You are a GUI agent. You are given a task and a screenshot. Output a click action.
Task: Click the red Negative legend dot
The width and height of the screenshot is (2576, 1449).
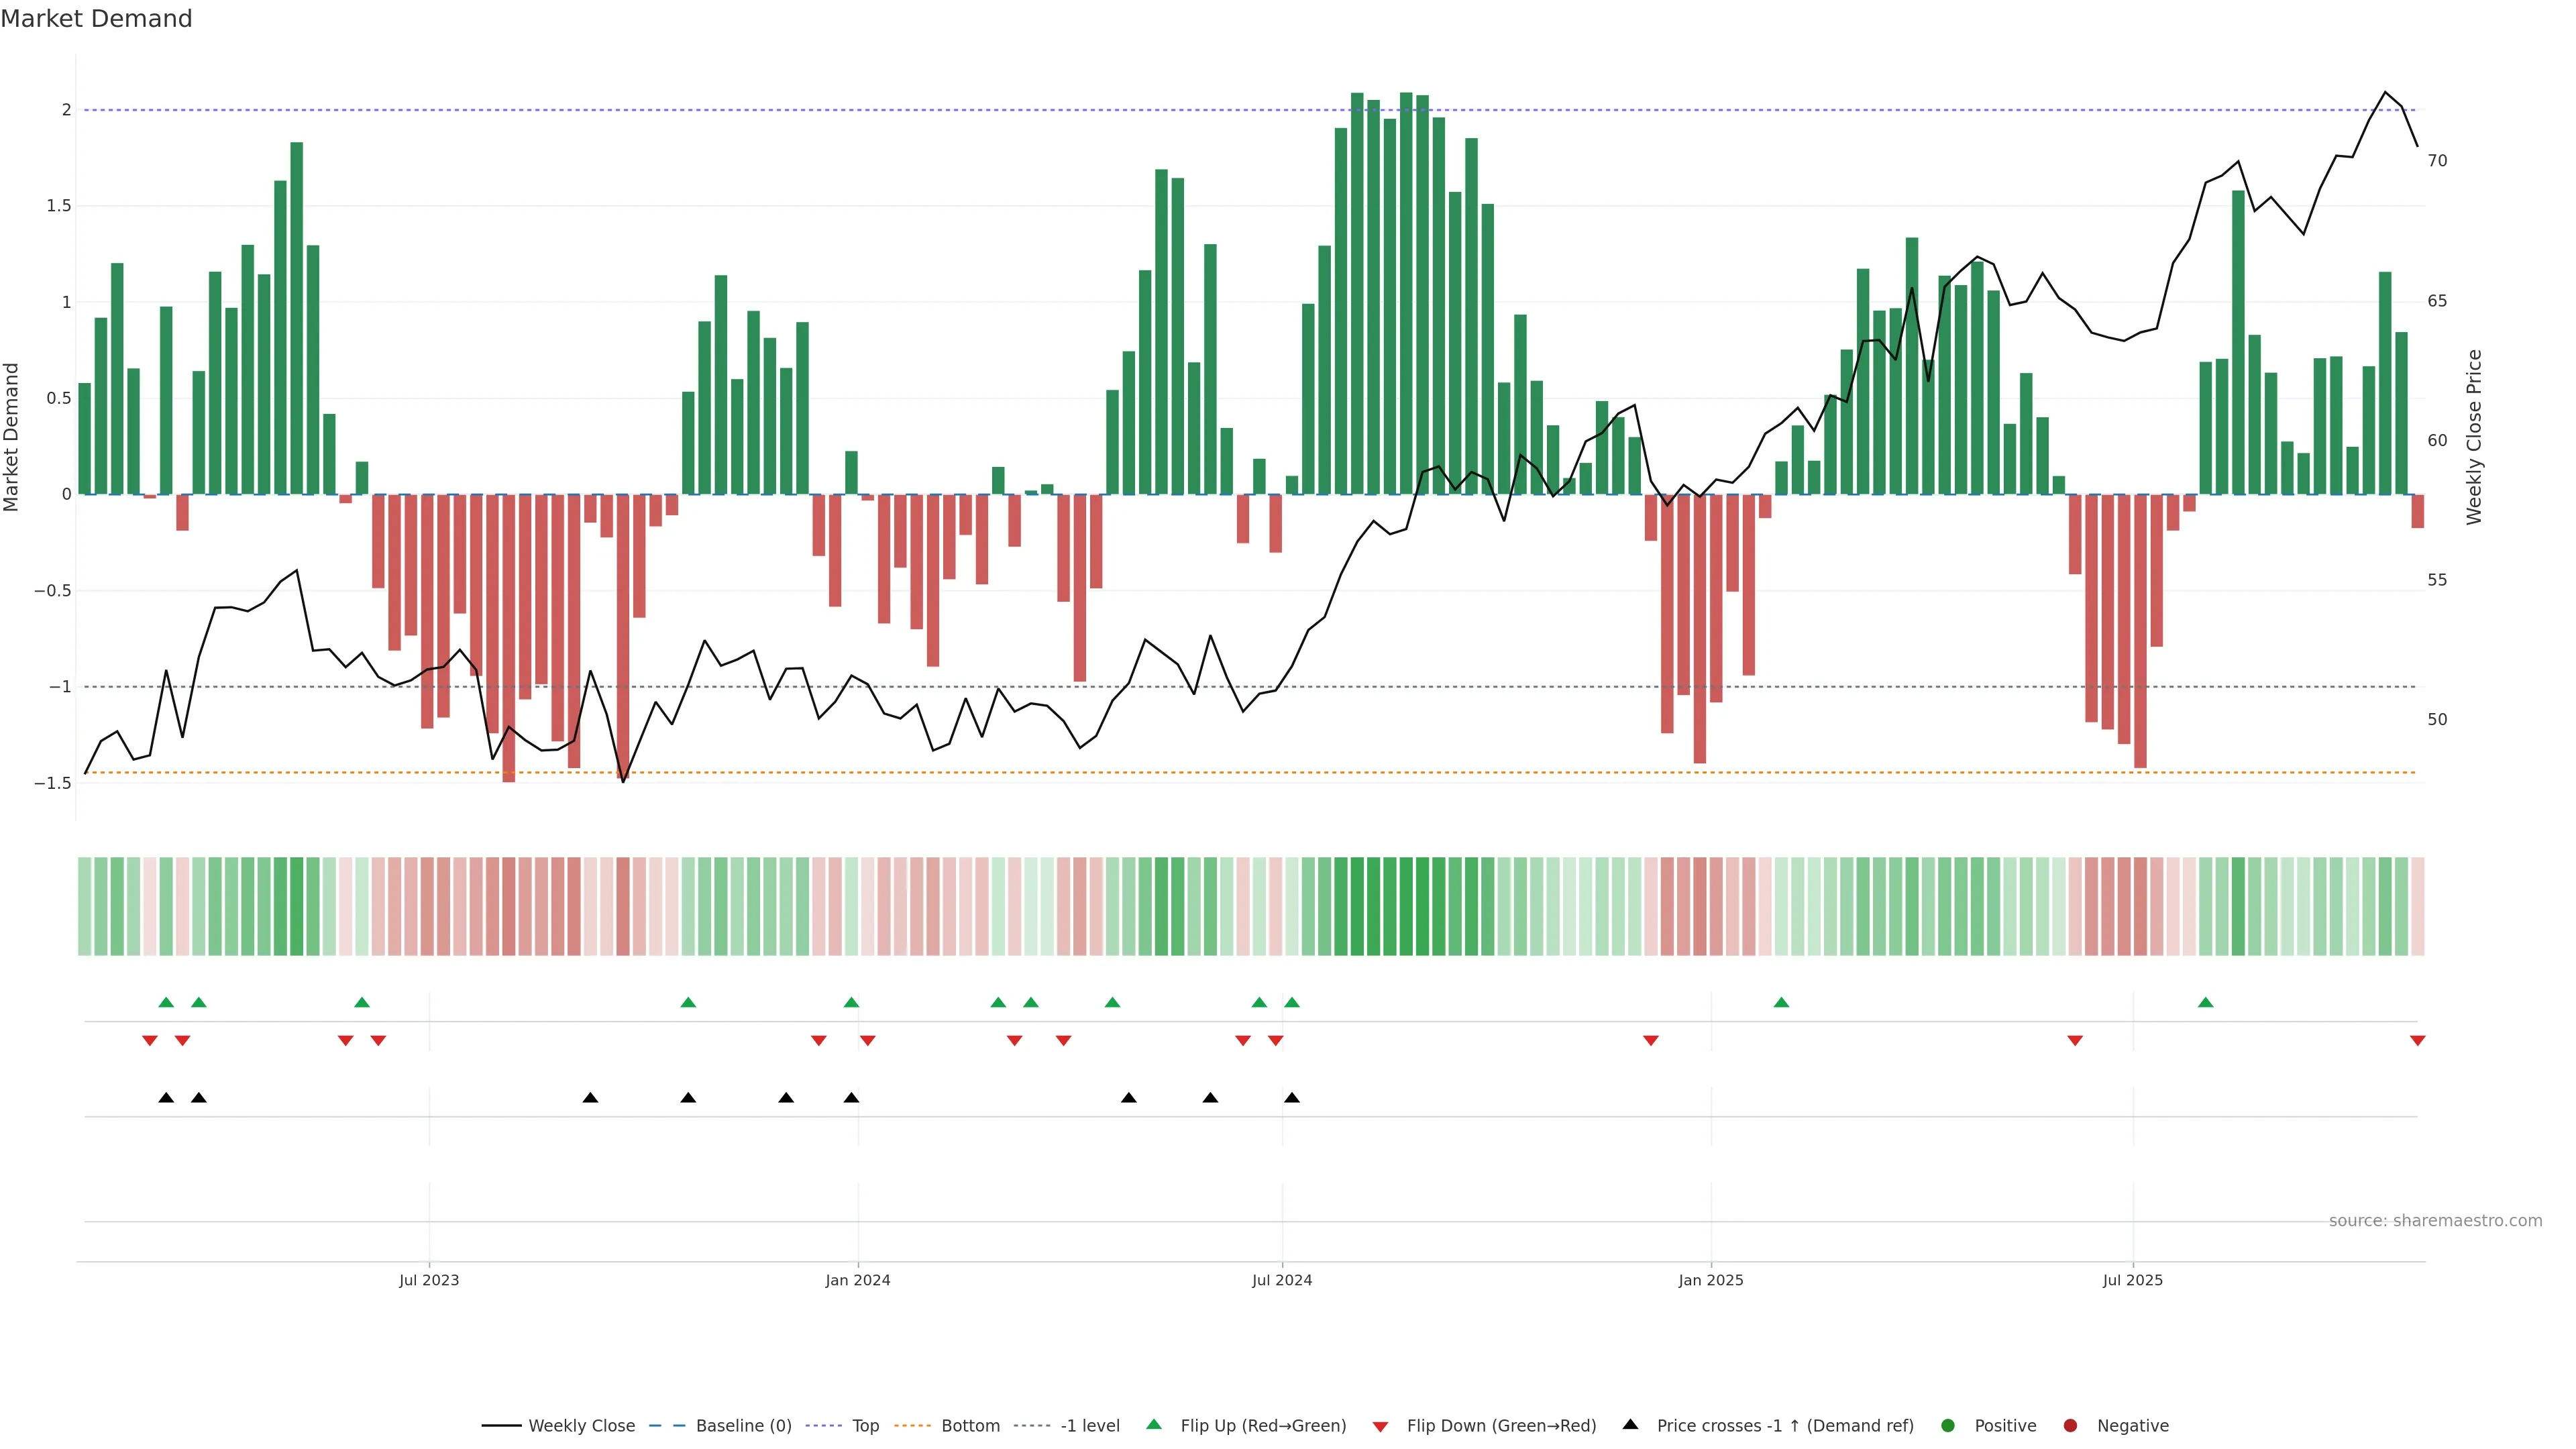click(2070, 1425)
